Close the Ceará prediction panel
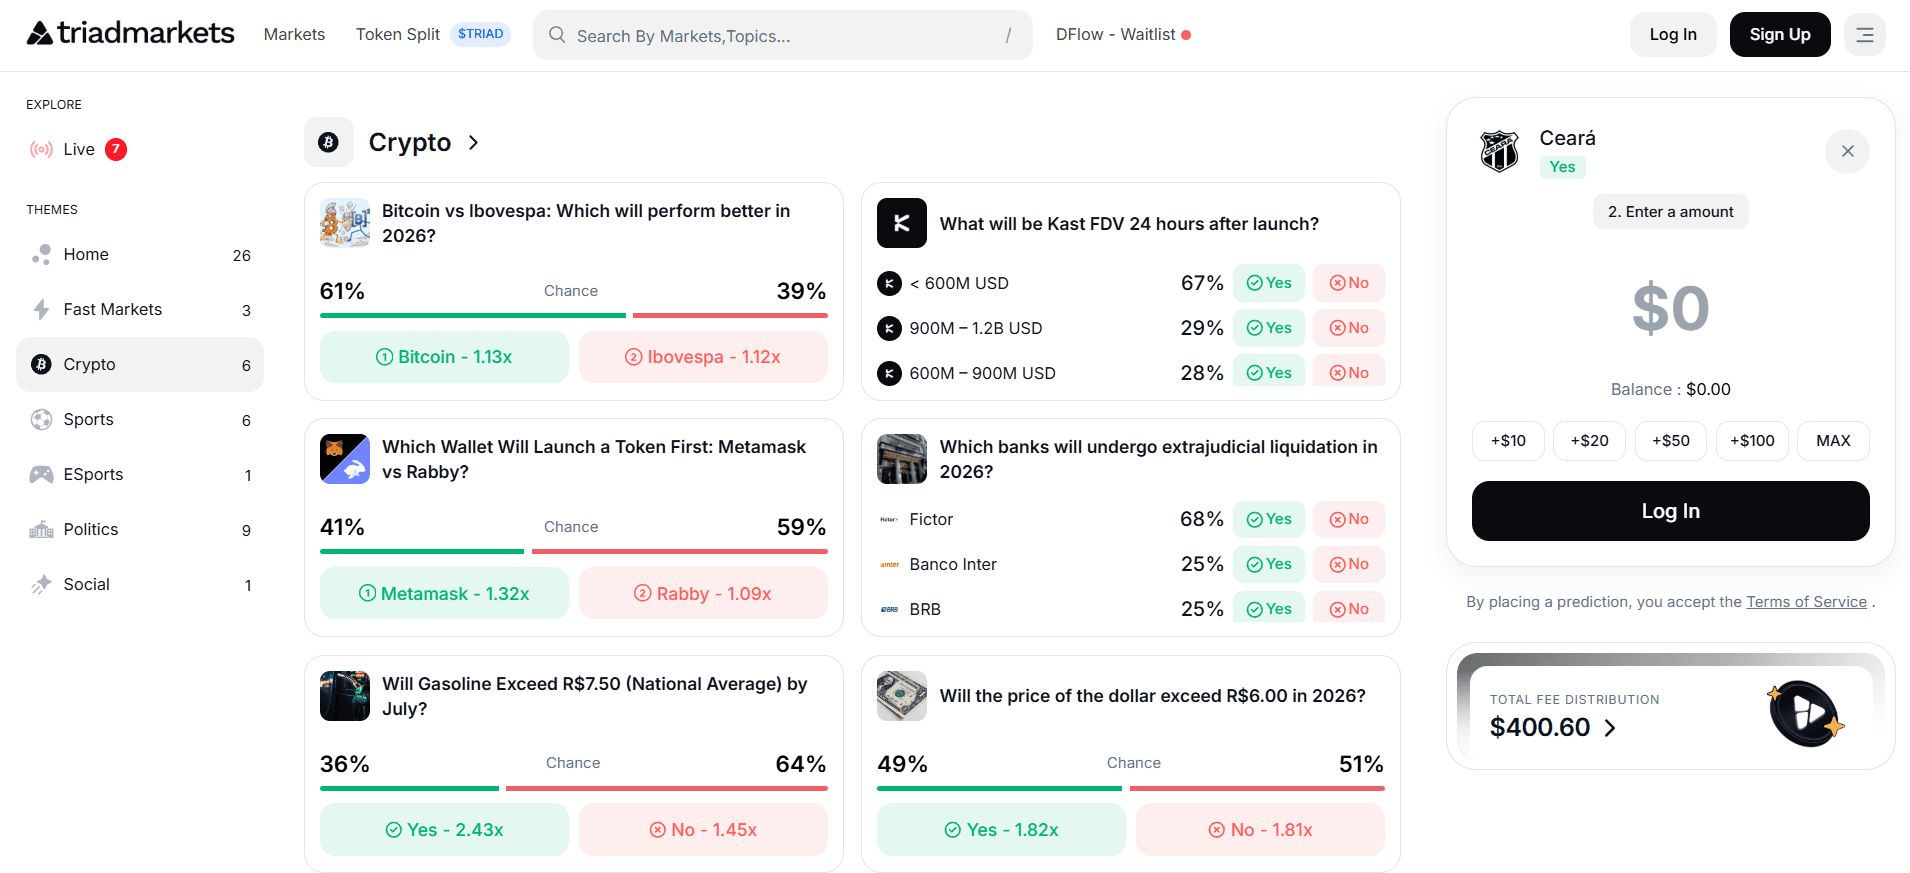This screenshot has width=1910, height=873. (x=1847, y=151)
